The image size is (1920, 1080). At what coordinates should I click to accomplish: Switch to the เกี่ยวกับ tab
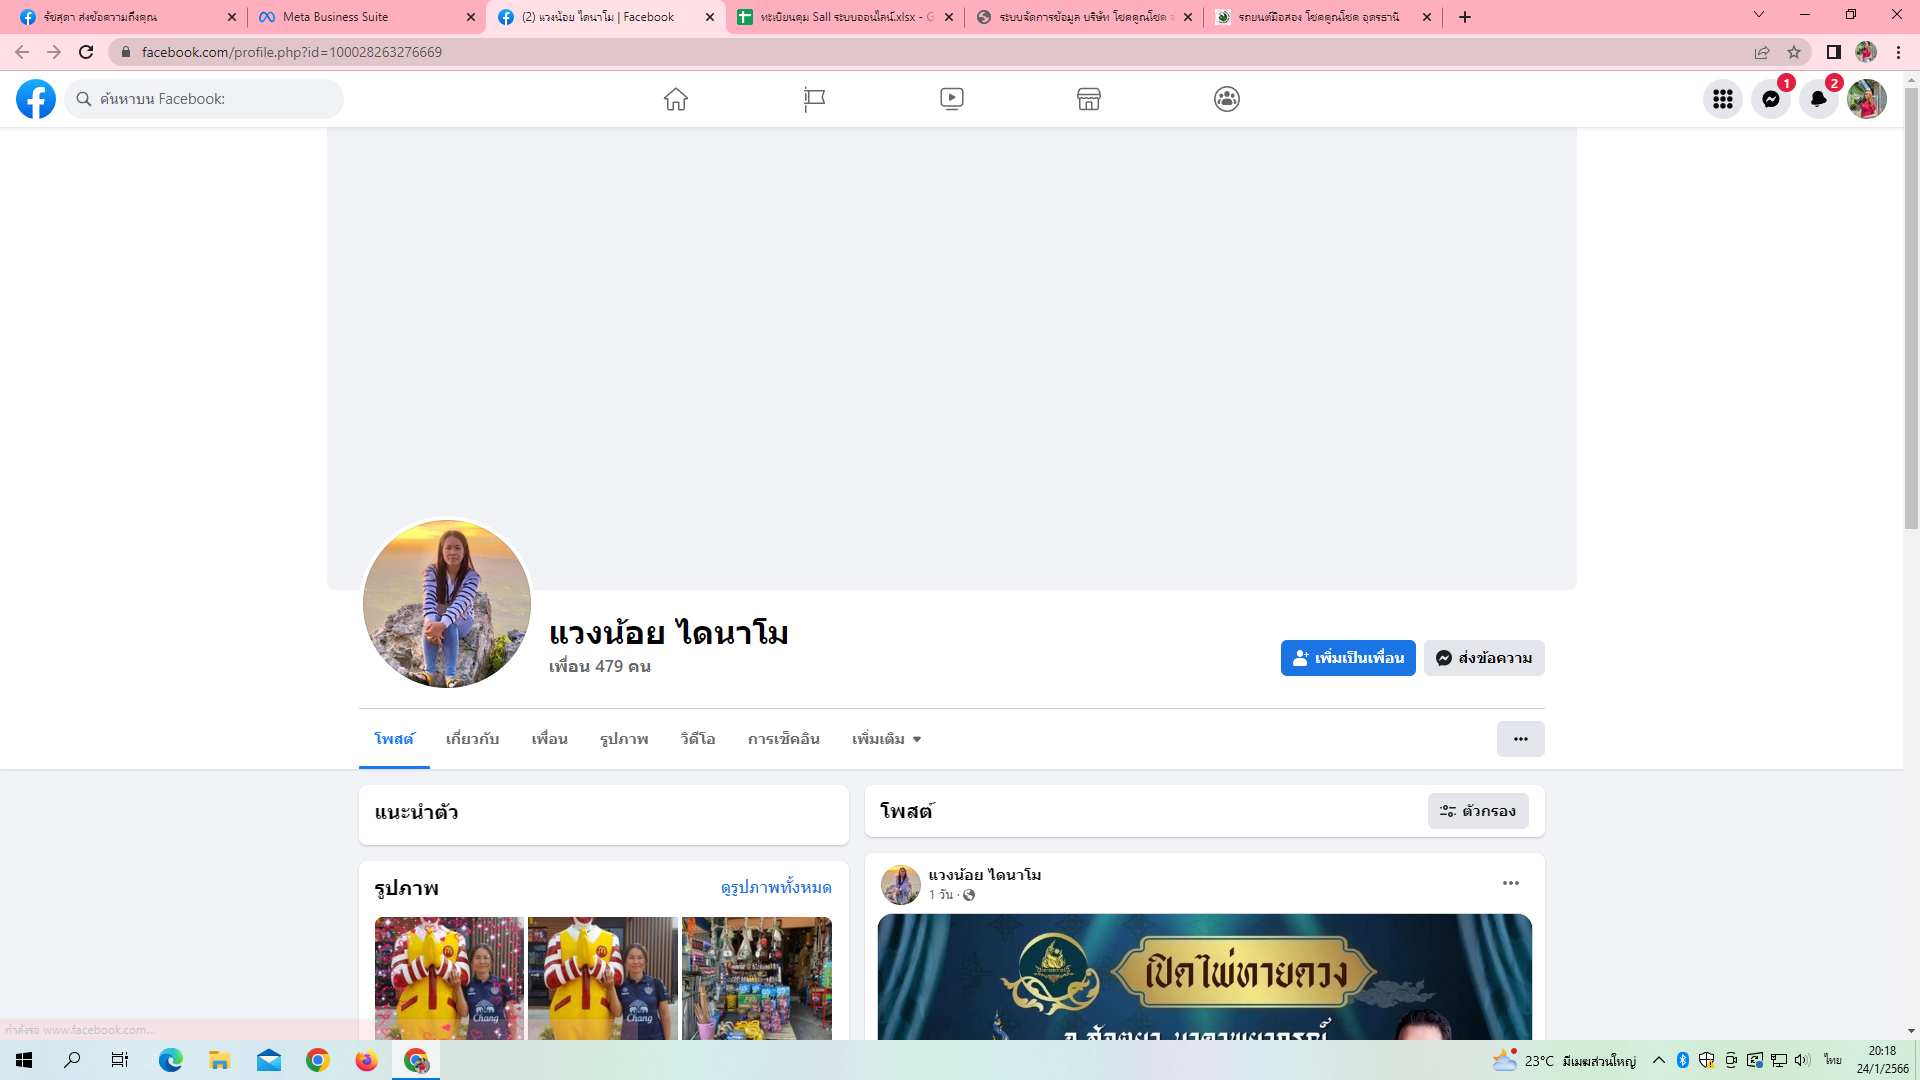[472, 739]
